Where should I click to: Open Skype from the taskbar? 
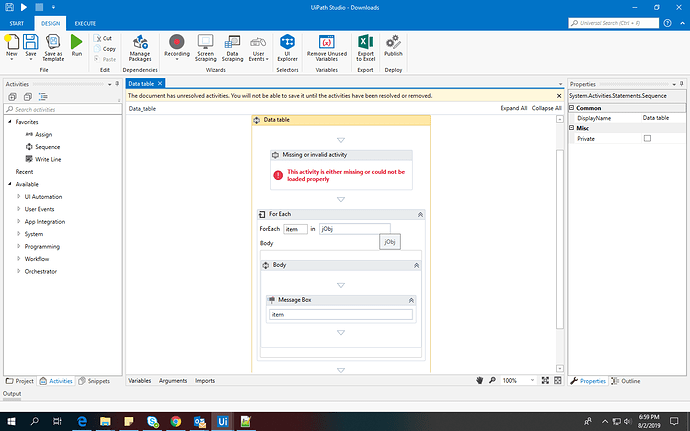pos(153,421)
